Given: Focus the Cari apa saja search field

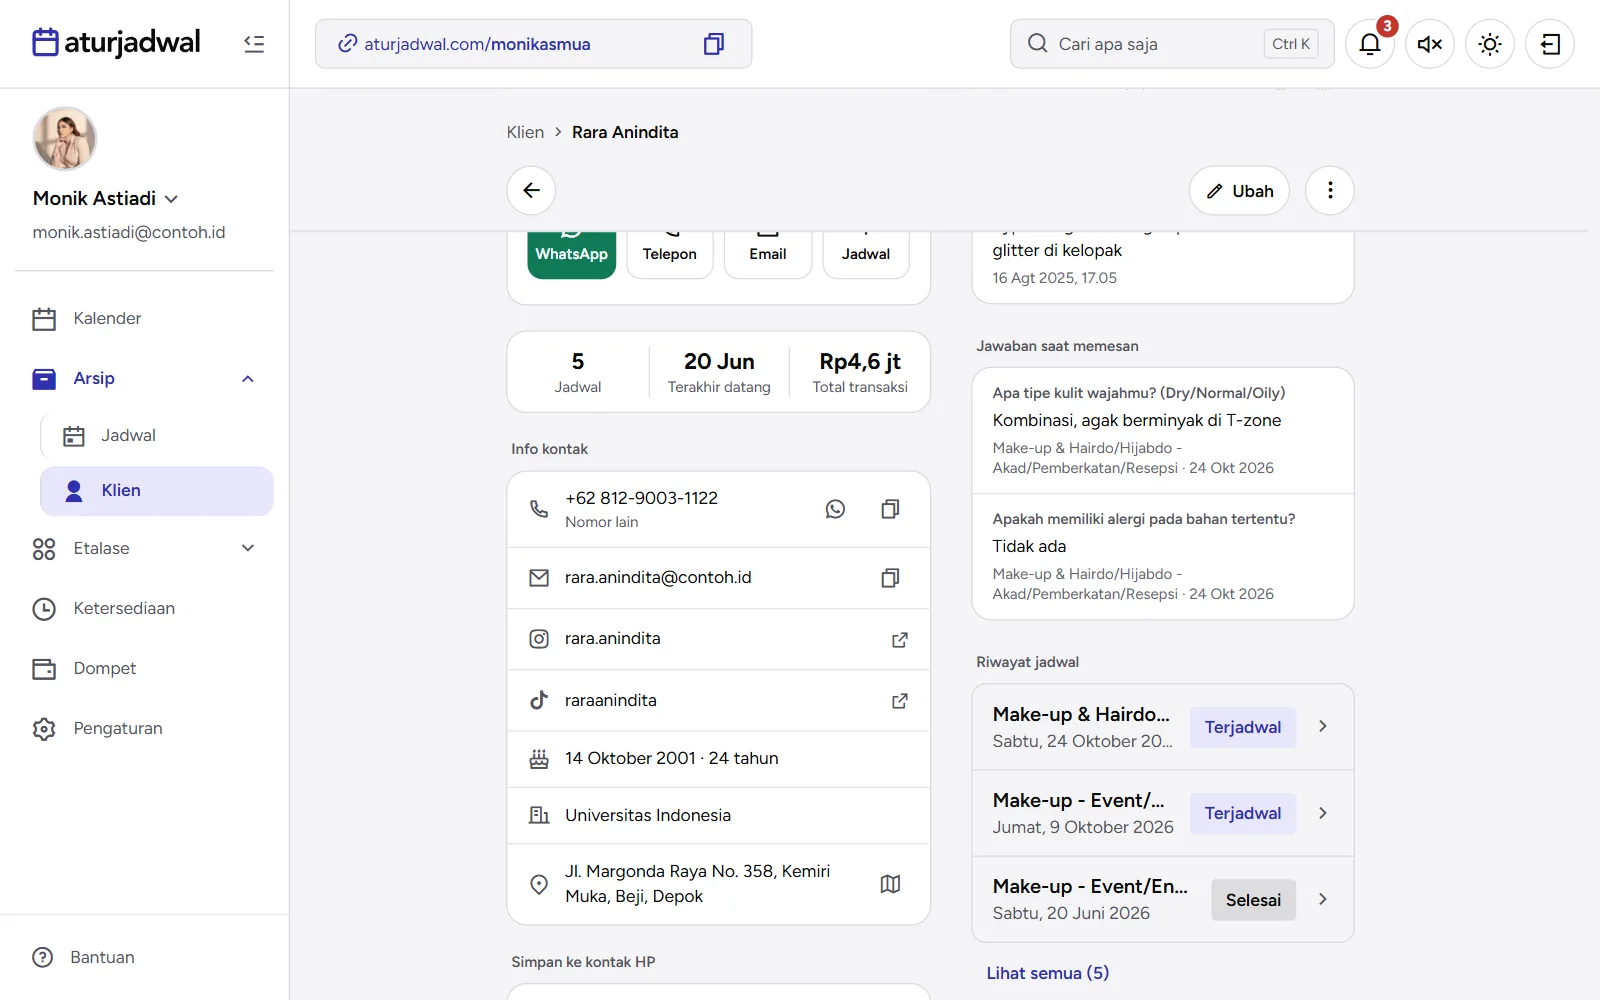Looking at the screenshot, I should coord(1172,44).
